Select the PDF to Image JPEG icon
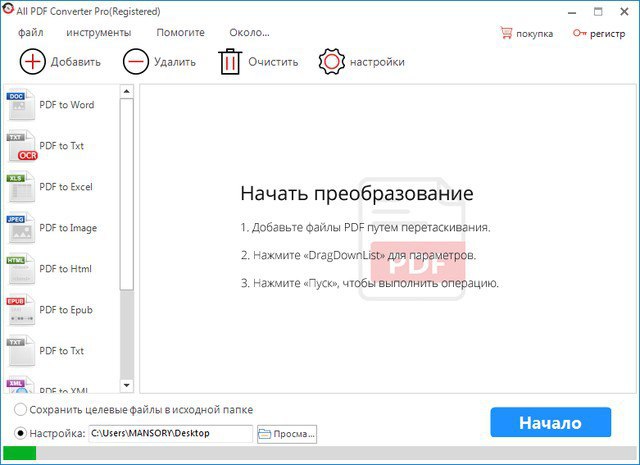 click(x=20, y=228)
